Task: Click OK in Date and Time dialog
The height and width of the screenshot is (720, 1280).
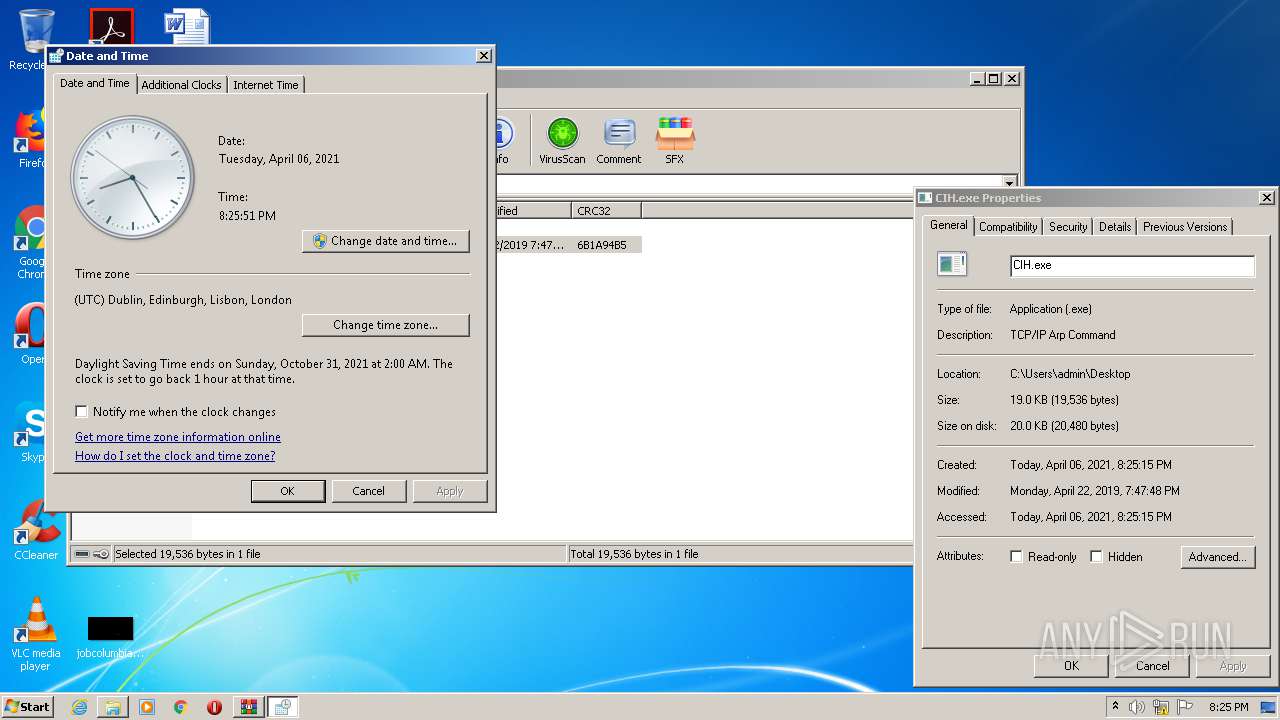Action: click(x=288, y=491)
